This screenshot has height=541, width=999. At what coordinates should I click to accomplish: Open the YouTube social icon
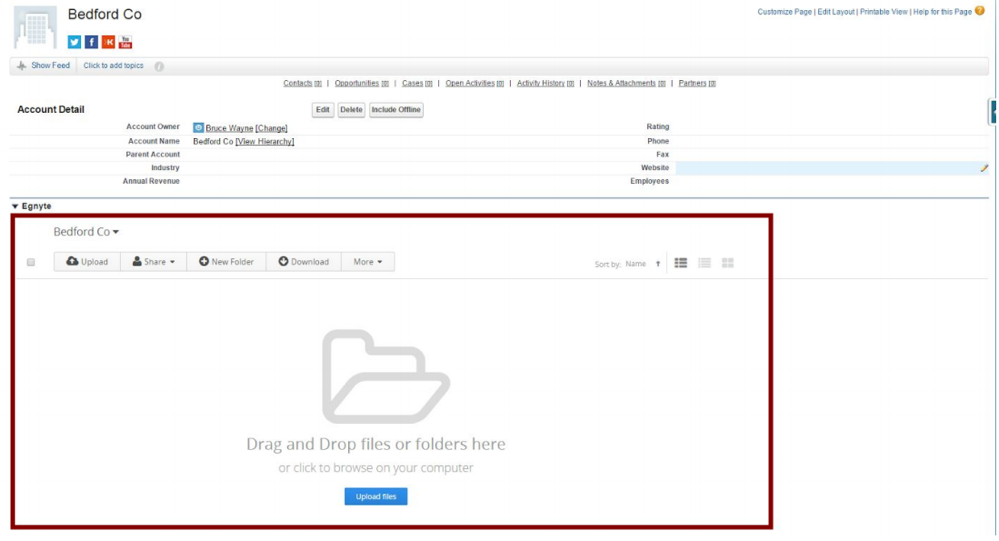tap(126, 42)
